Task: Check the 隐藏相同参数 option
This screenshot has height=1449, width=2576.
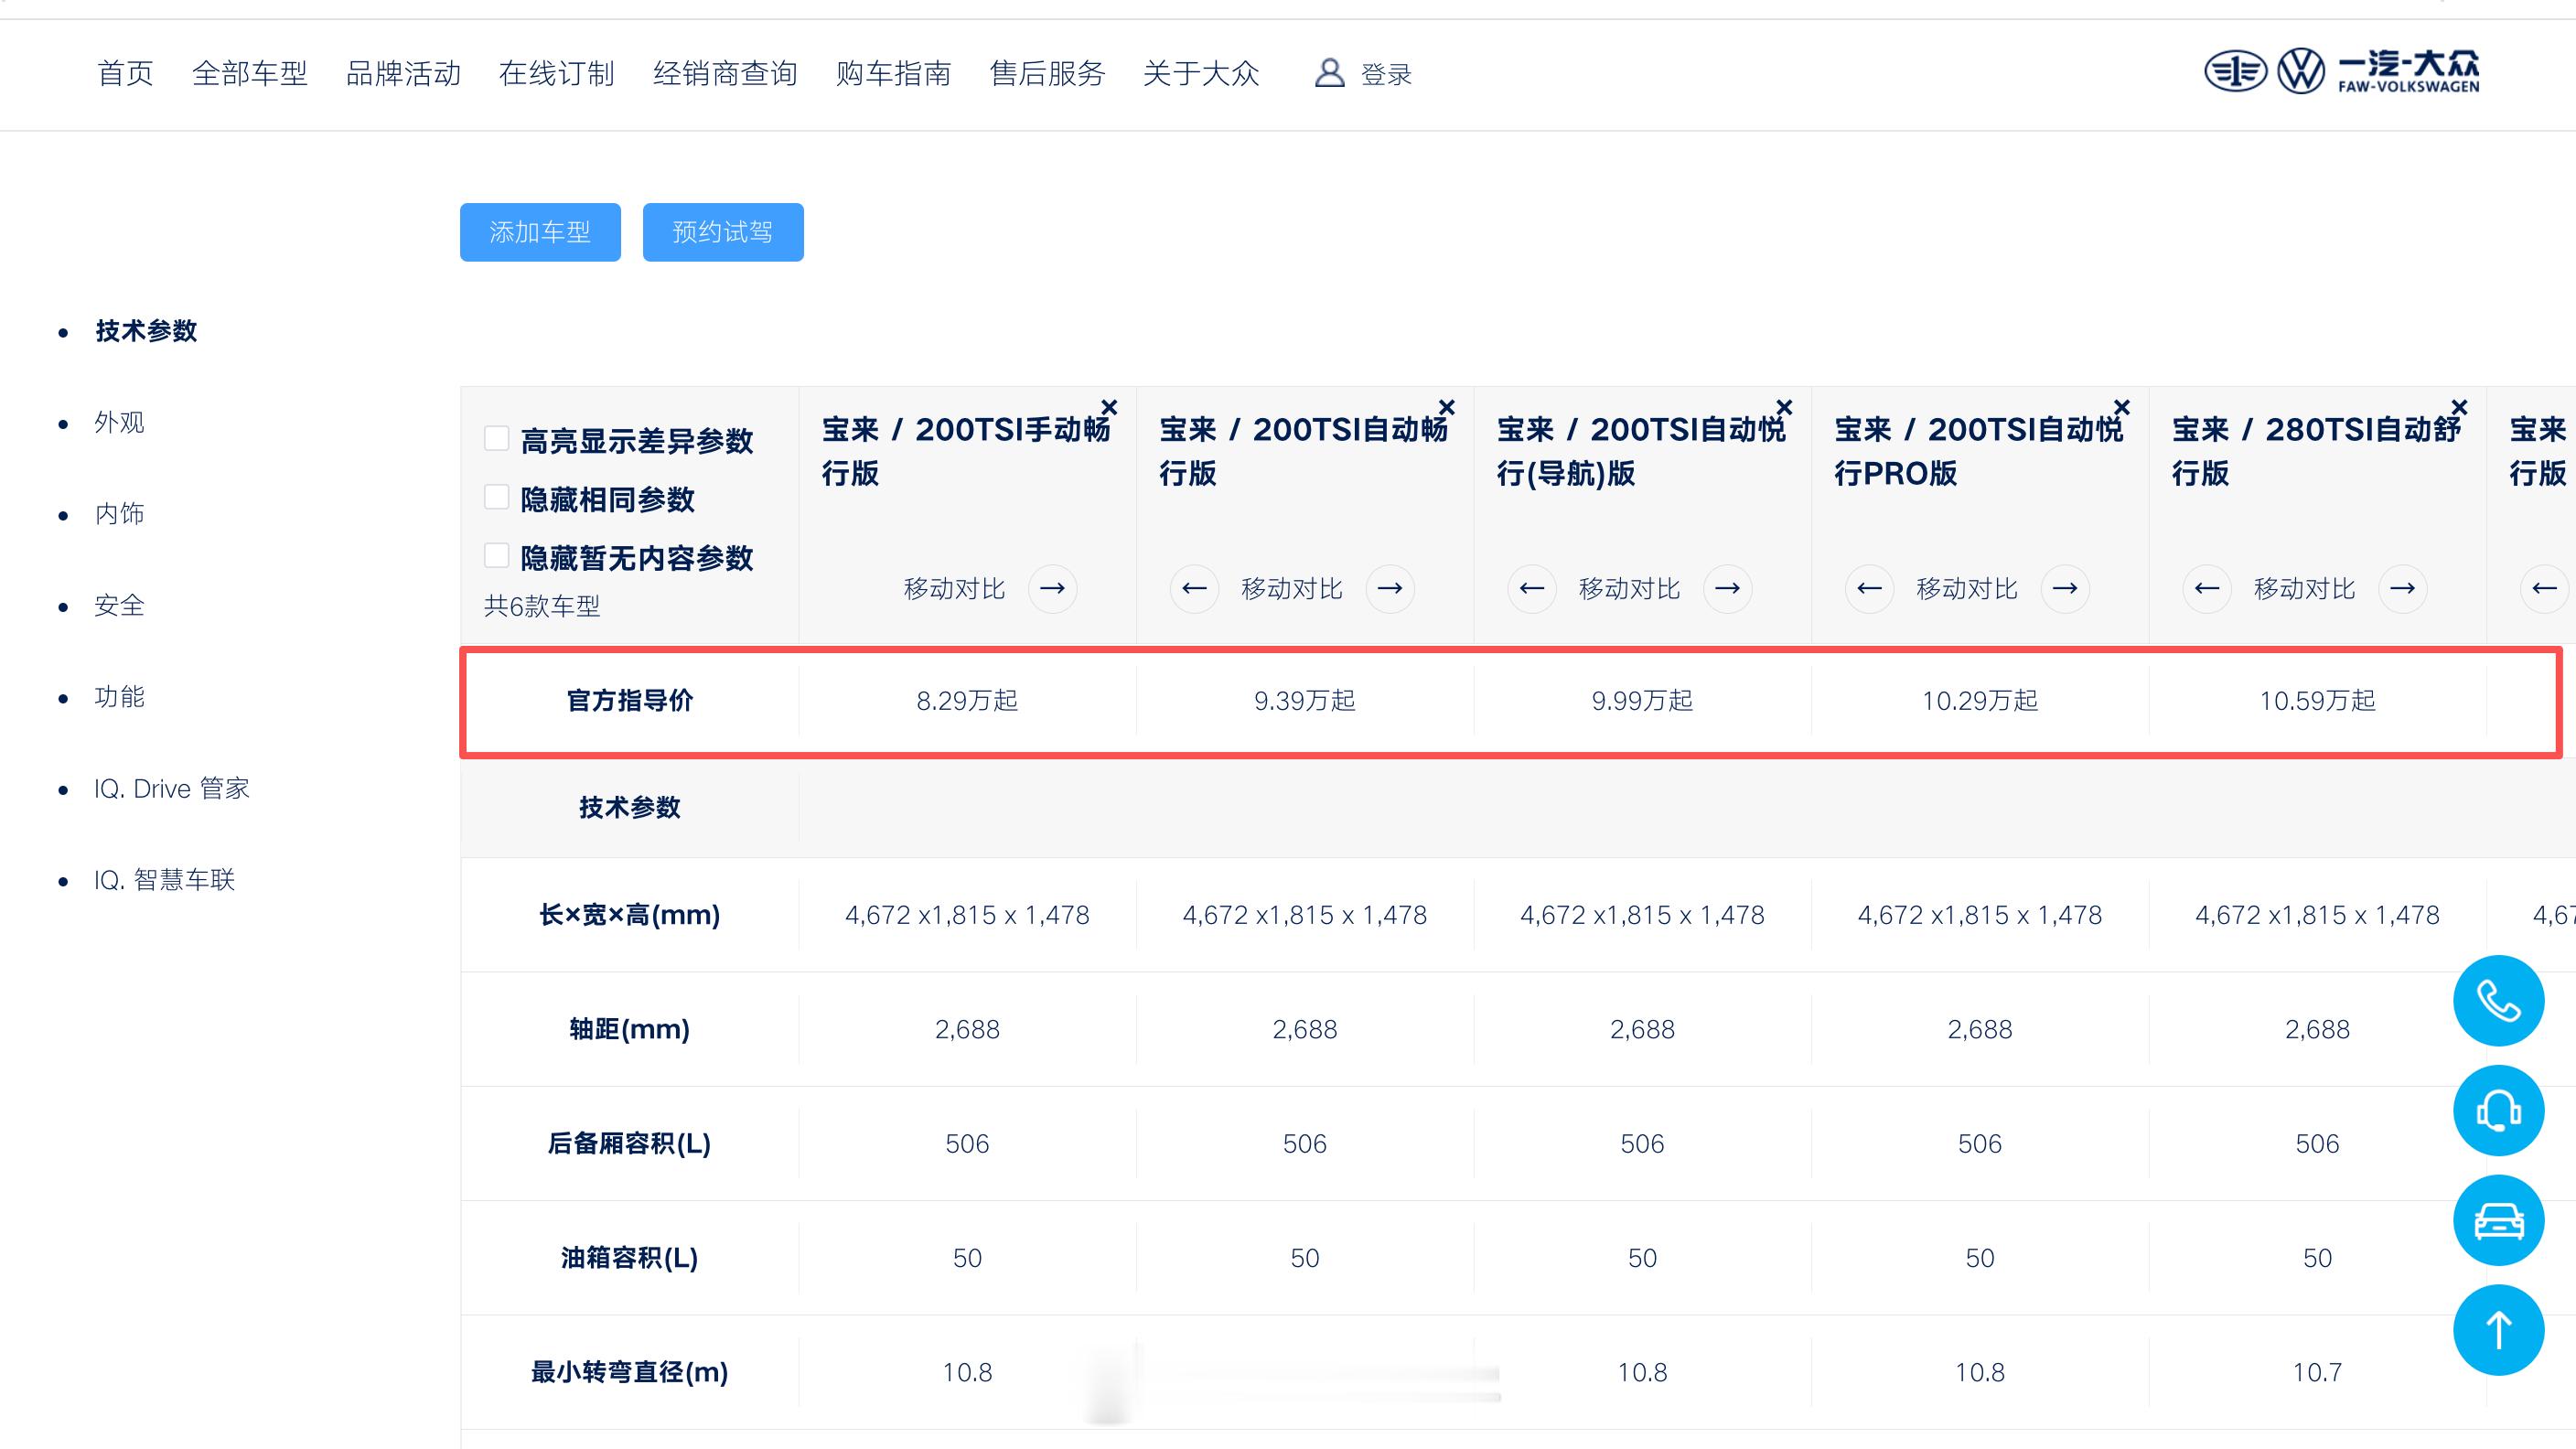Action: (496, 497)
